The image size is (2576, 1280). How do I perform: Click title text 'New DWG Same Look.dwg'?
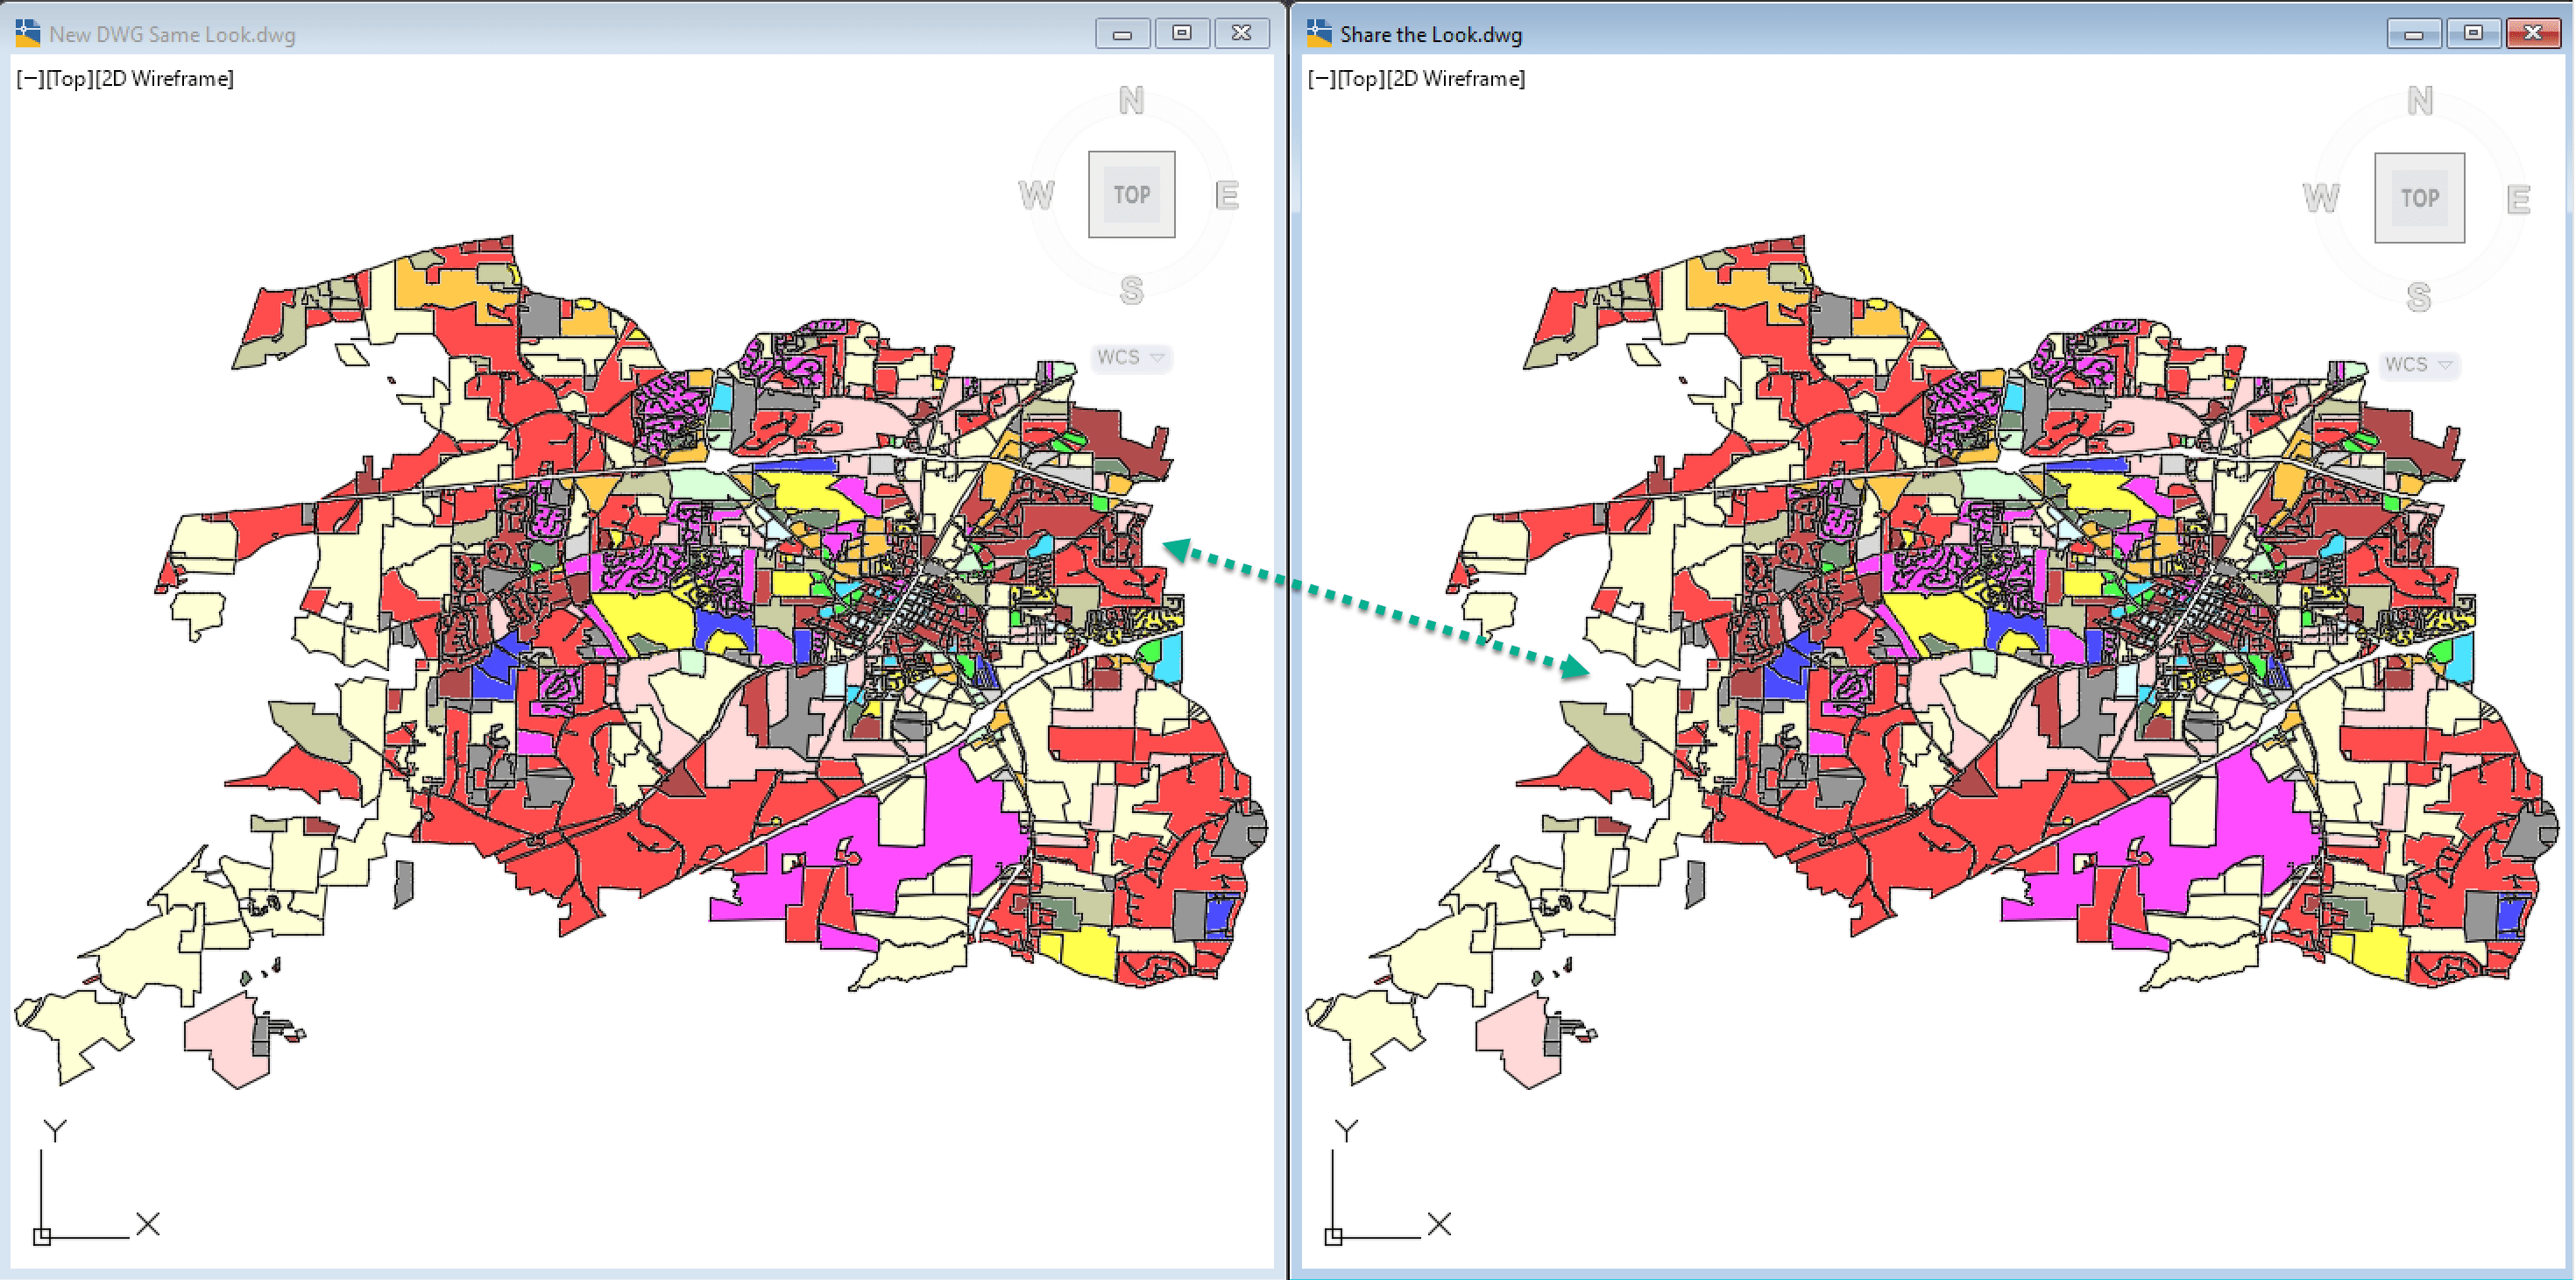(172, 34)
